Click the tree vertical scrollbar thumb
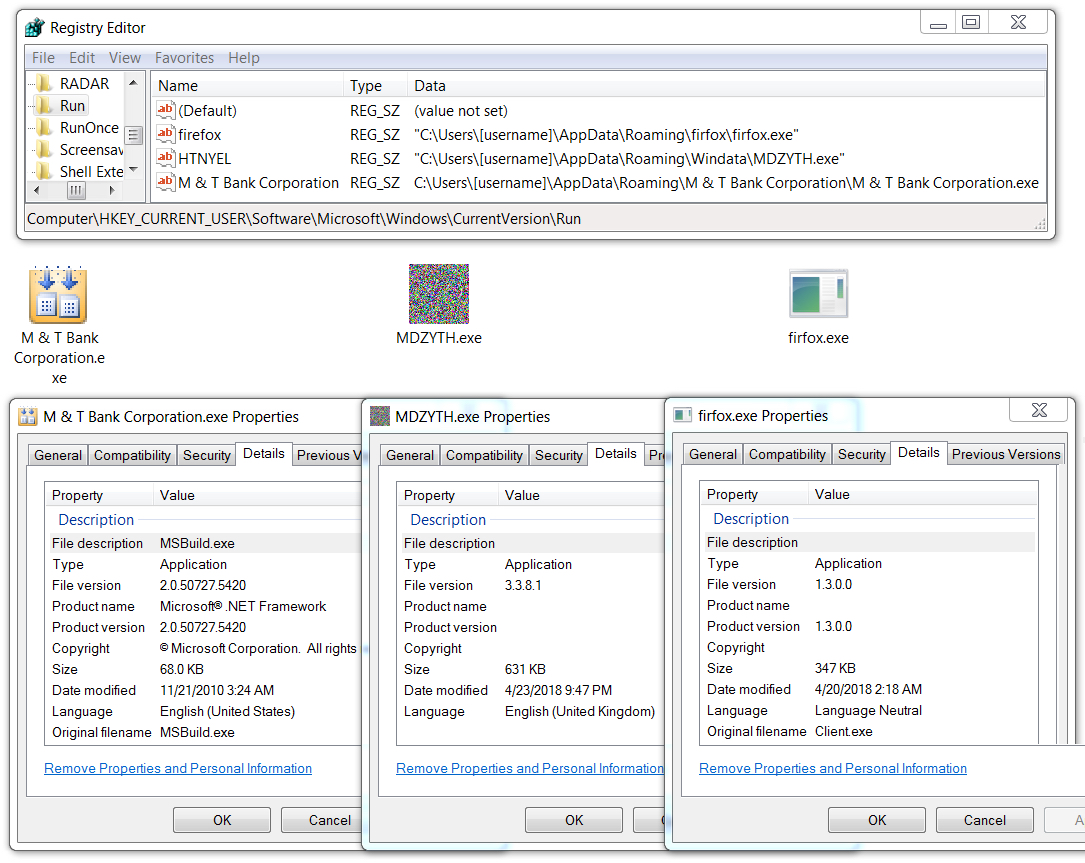The image size is (1085, 863). point(134,134)
